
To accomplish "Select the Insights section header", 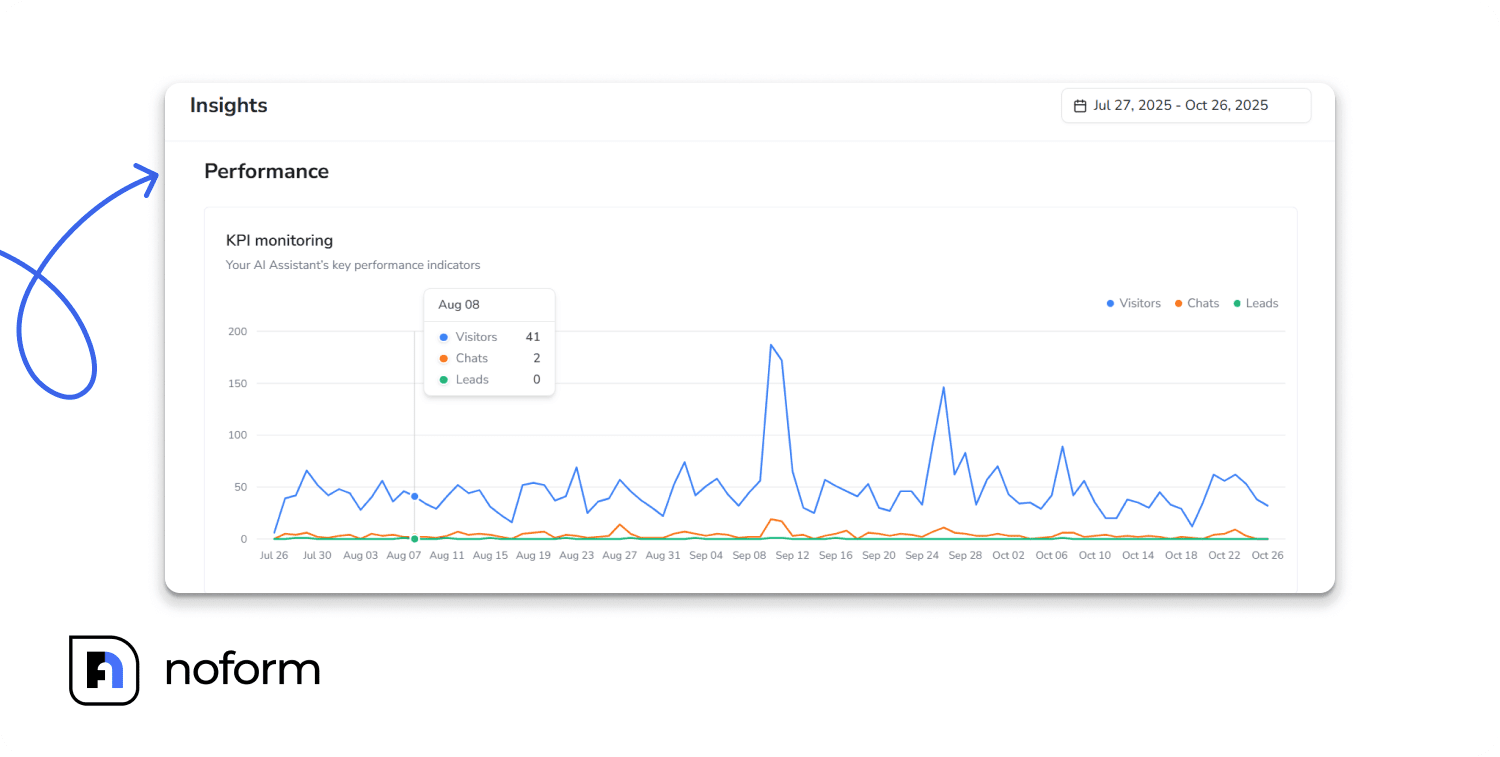I will [228, 105].
